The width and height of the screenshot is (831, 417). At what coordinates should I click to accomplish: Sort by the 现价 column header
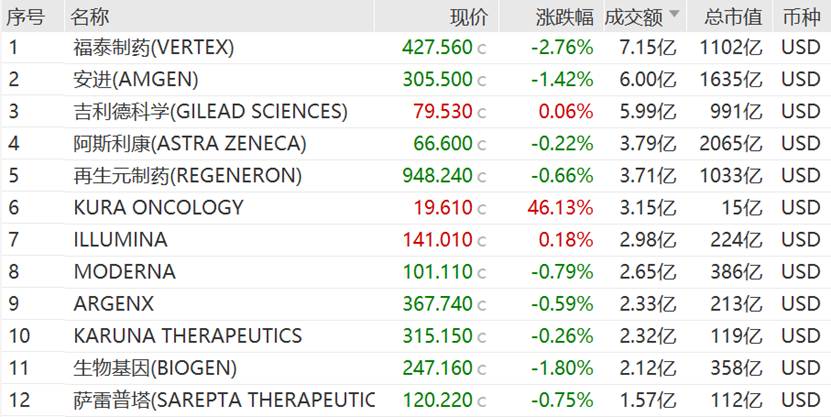(x=468, y=16)
